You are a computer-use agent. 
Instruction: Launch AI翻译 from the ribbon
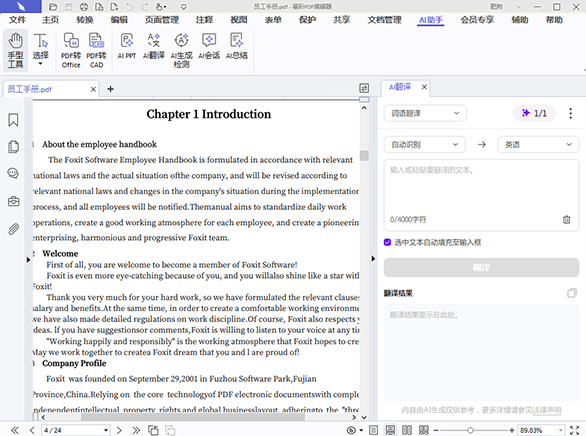pyautogui.click(x=154, y=47)
